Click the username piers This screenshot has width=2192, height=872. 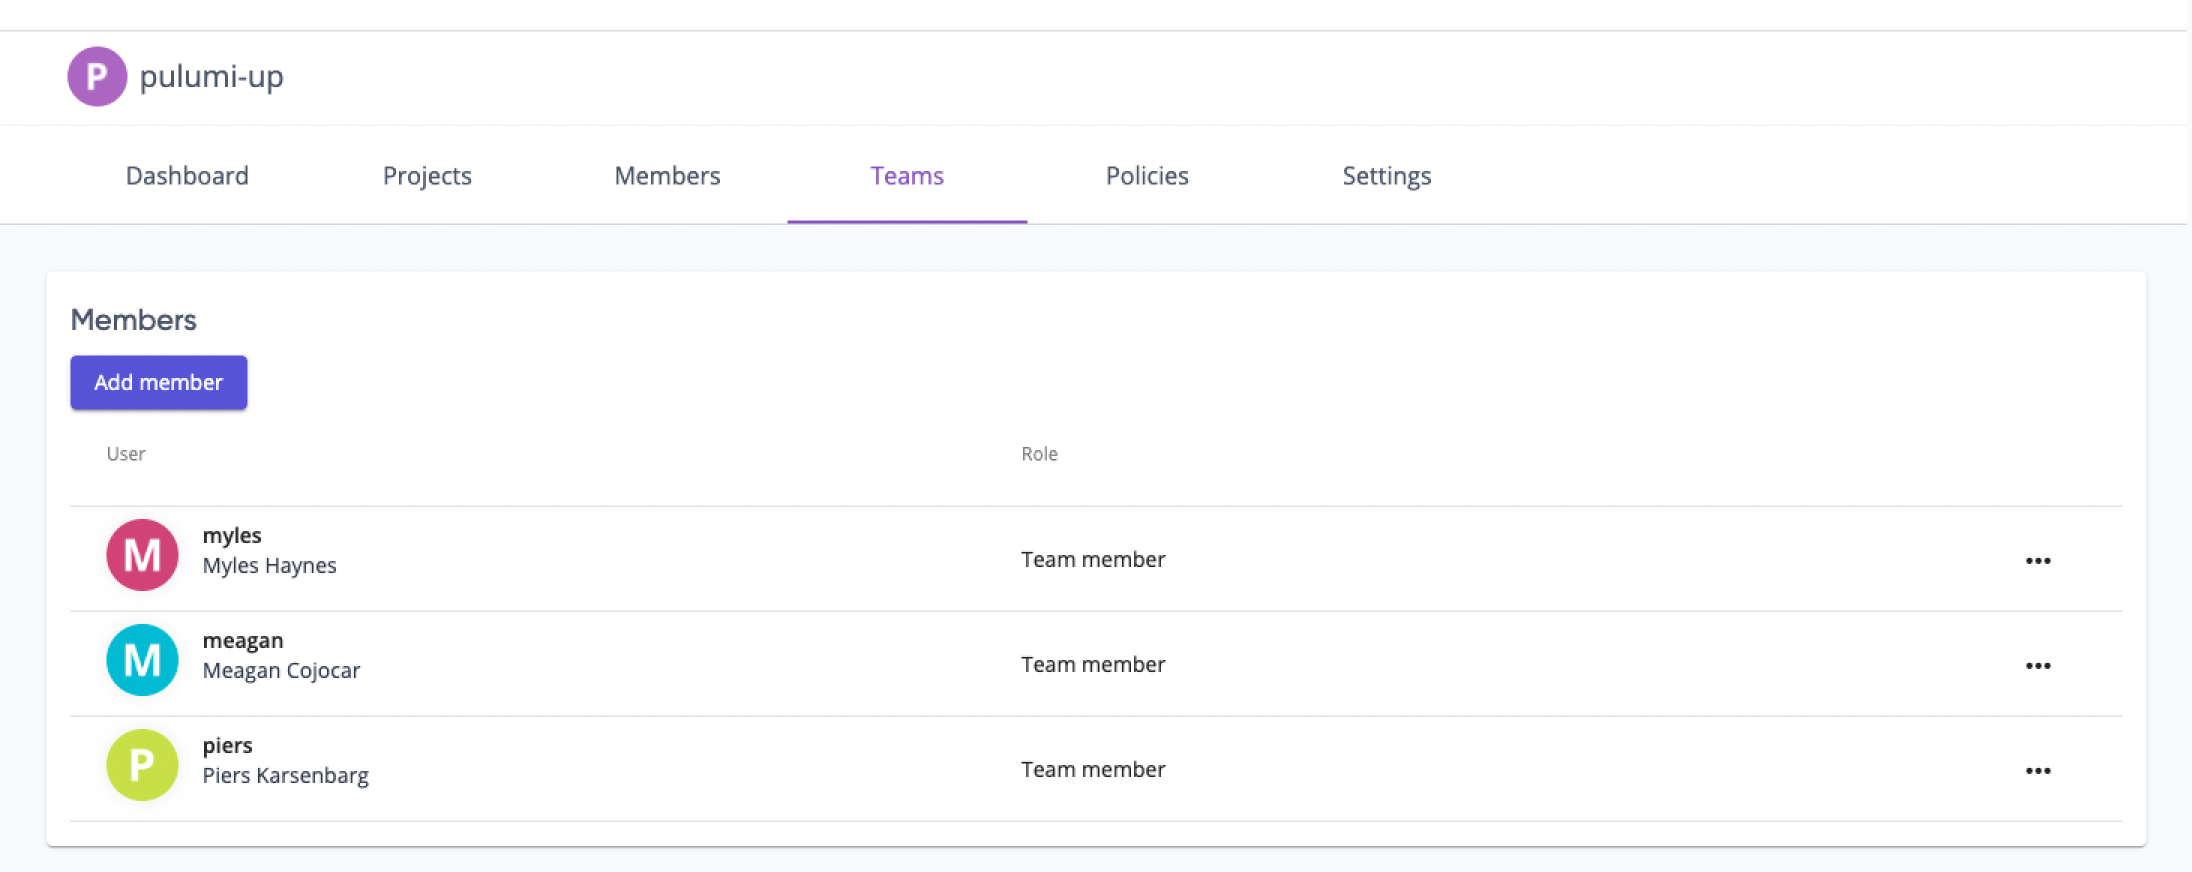(x=227, y=746)
